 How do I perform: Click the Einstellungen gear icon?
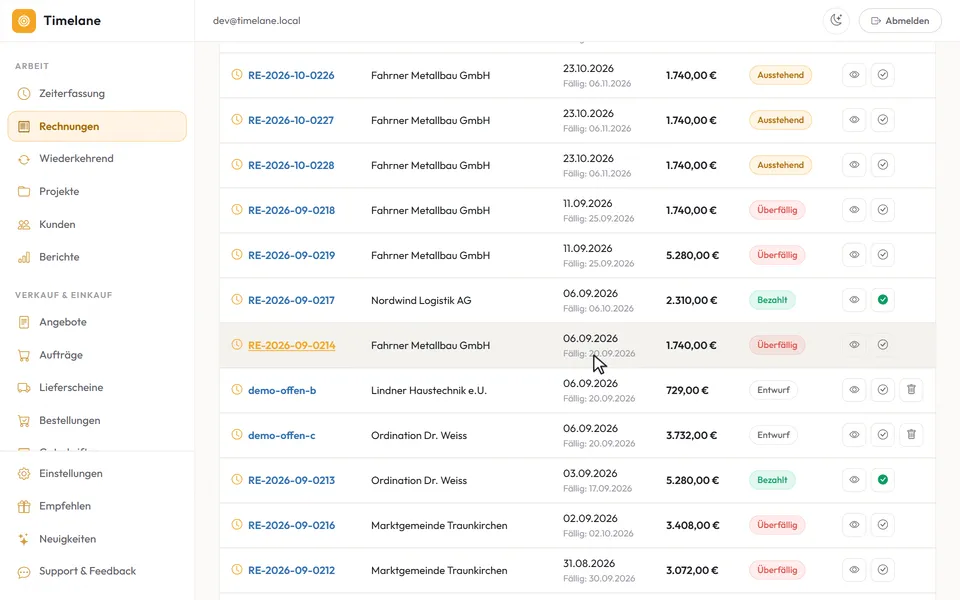[24, 474]
